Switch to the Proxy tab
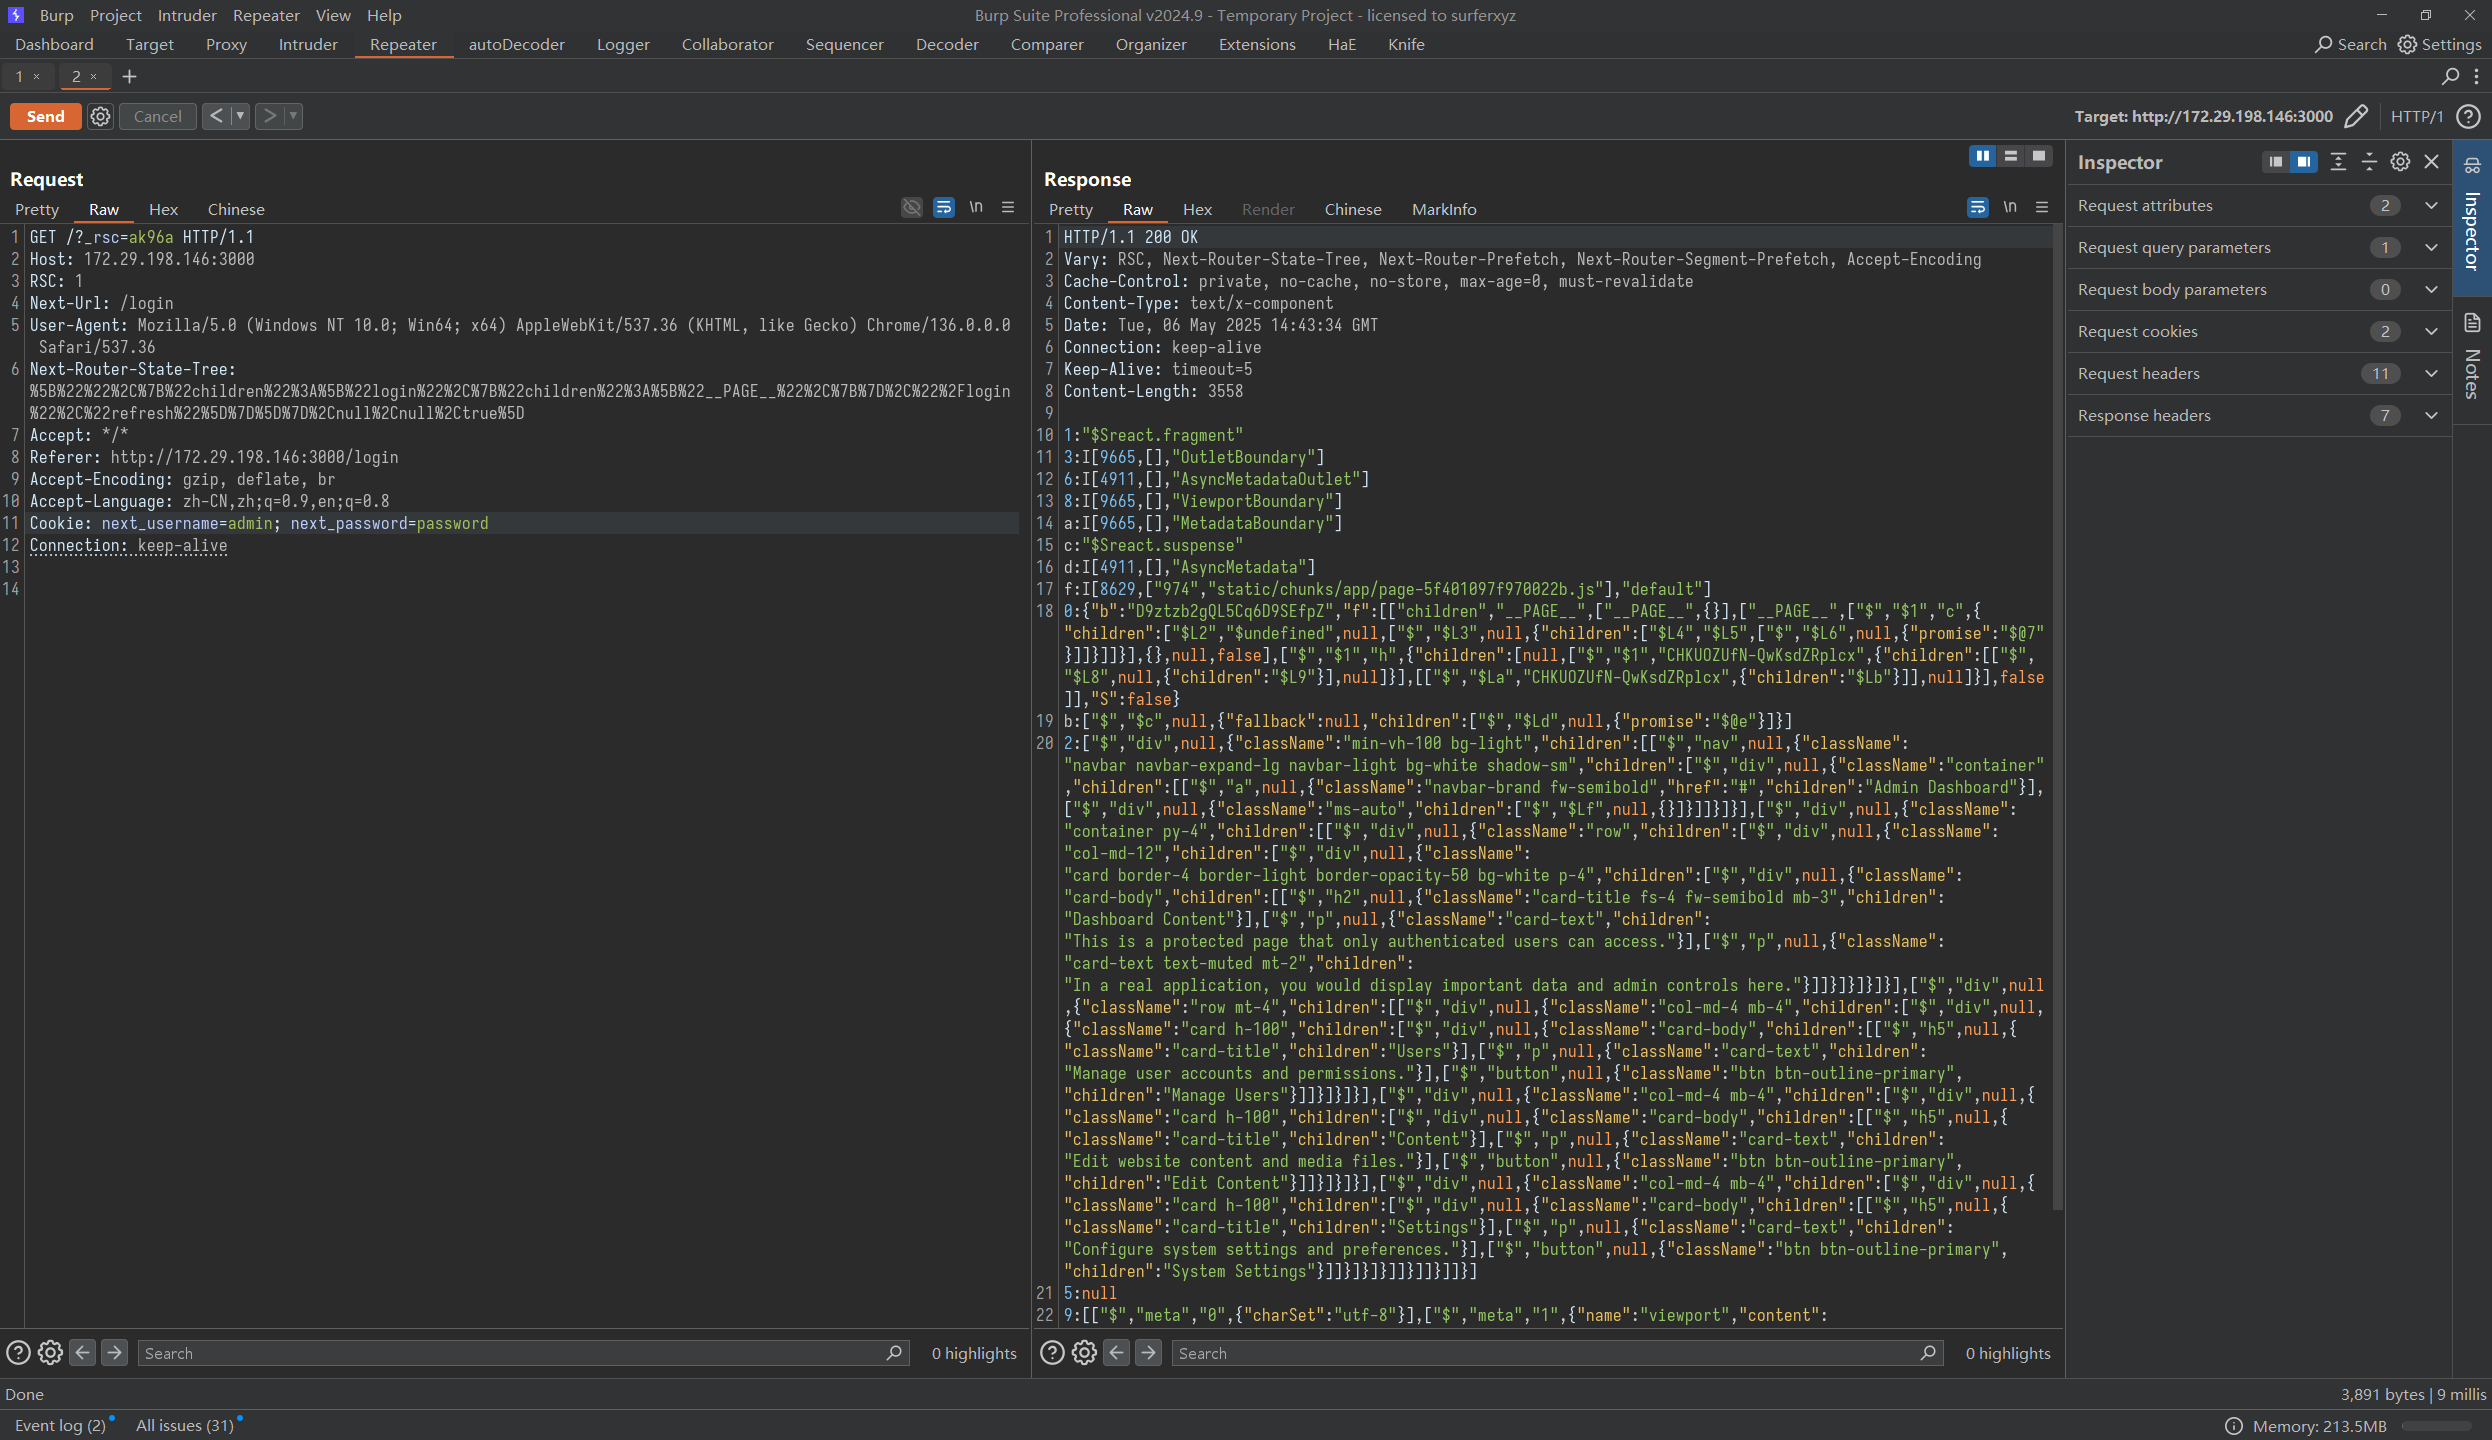 (226, 44)
